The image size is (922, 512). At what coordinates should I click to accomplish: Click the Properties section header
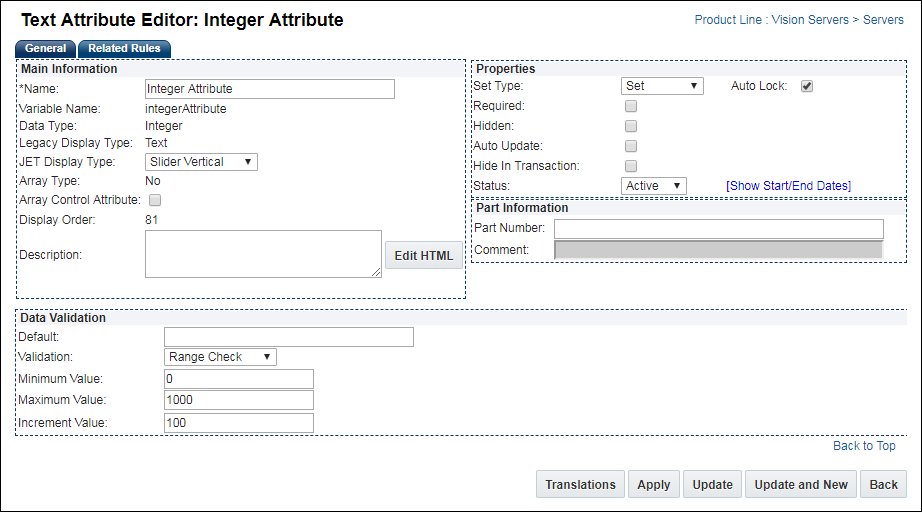tap(506, 69)
